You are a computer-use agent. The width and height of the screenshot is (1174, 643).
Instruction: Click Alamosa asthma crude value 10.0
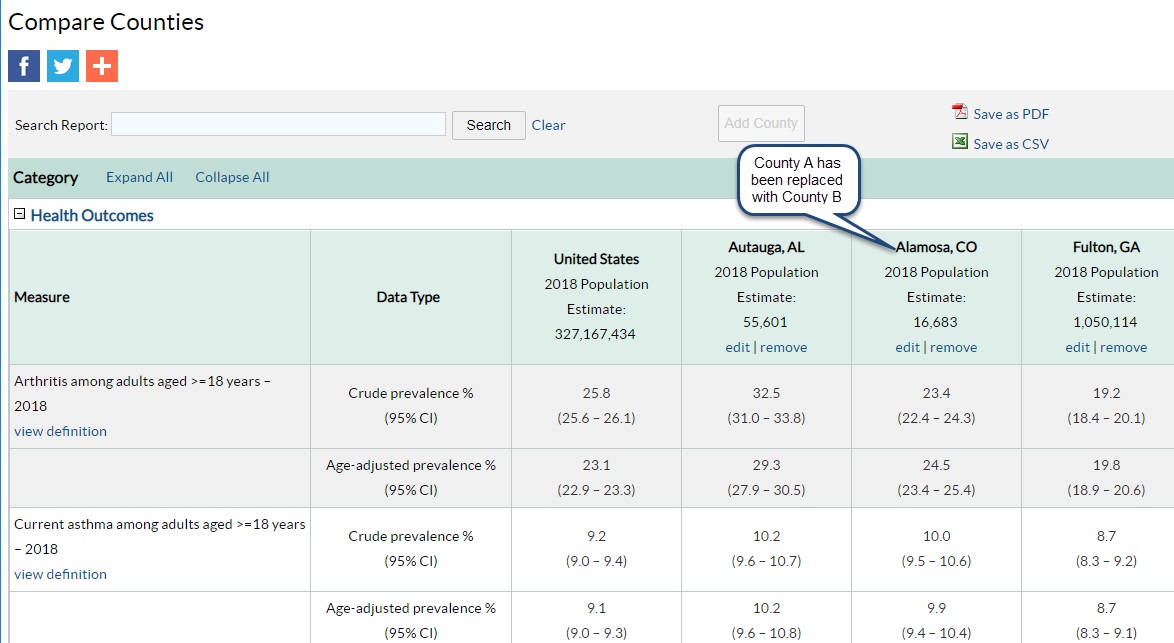pos(936,536)
